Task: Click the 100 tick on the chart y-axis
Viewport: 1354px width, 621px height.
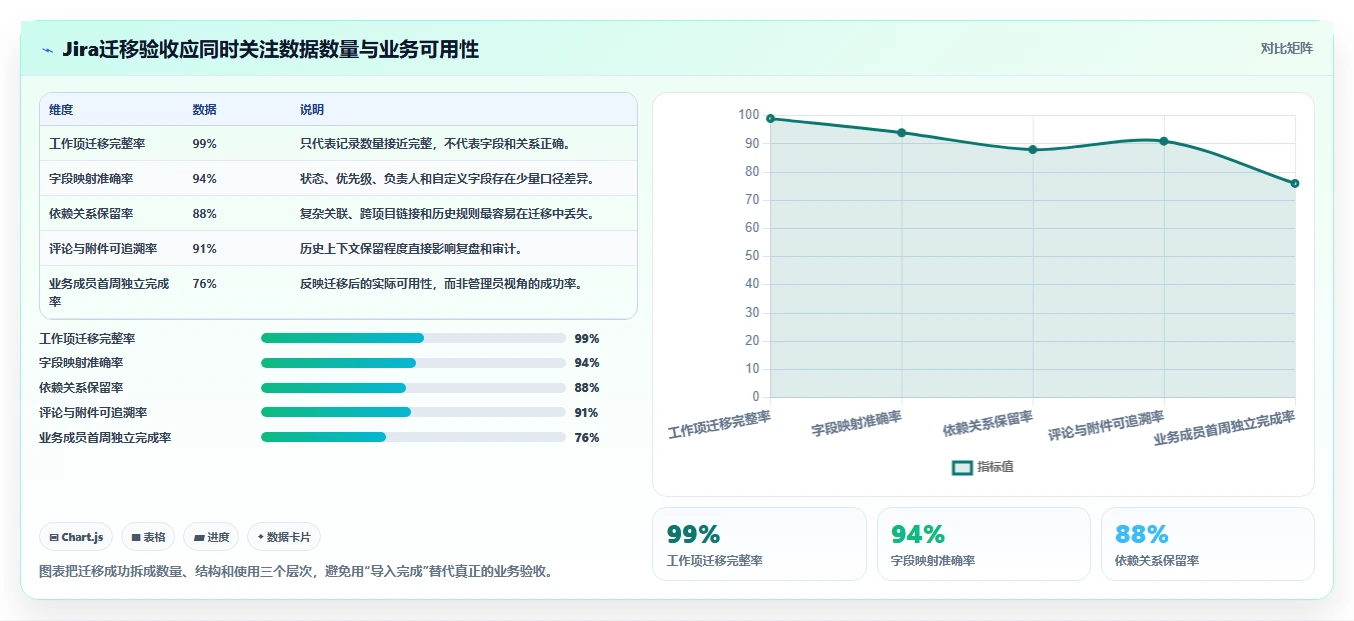Action: pos(749,115)
